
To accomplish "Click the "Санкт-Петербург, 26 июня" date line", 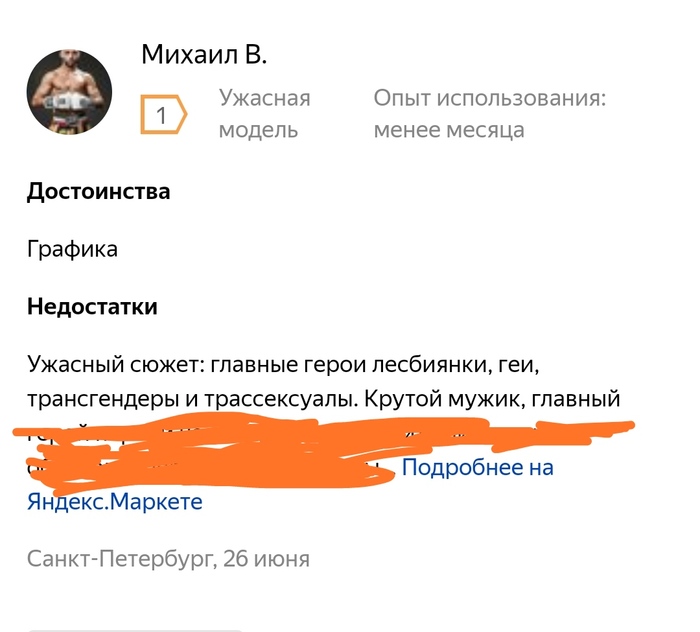I will click(168, 558).
